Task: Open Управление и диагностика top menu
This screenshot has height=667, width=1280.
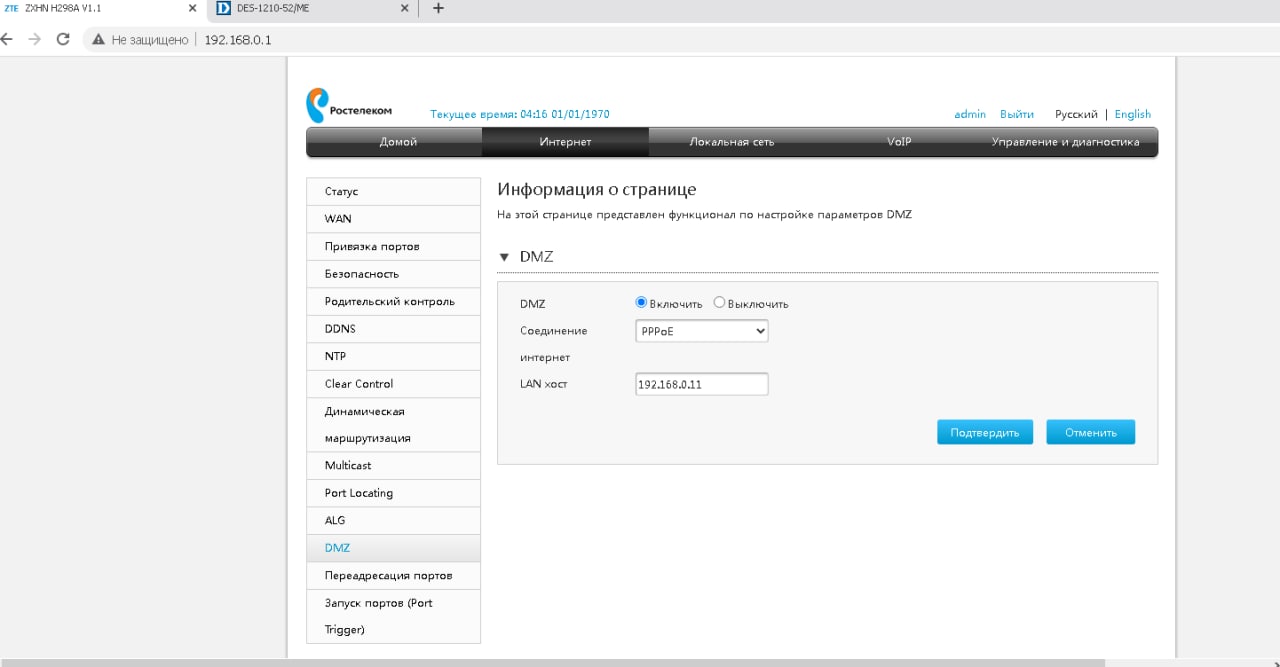Action: 1065,142
